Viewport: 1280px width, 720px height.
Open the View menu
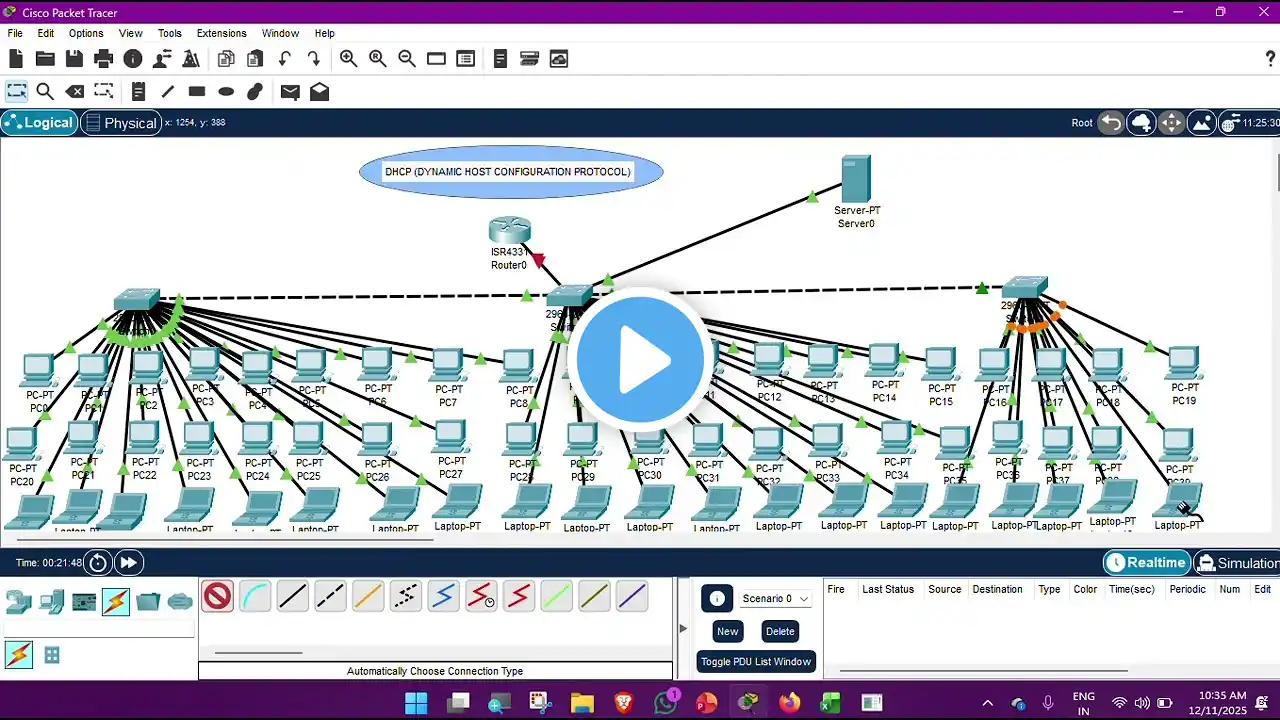[131, 33]
